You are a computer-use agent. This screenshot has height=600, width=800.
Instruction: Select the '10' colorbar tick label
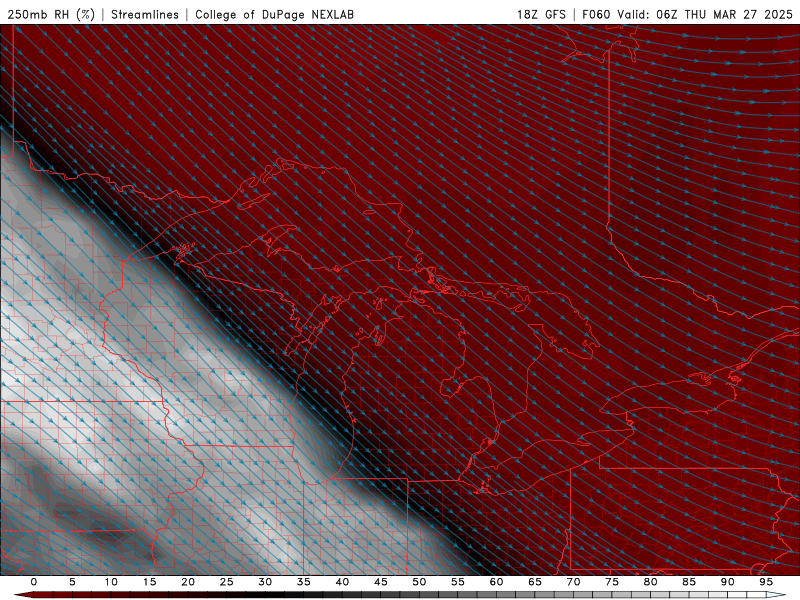click(111, 582)
